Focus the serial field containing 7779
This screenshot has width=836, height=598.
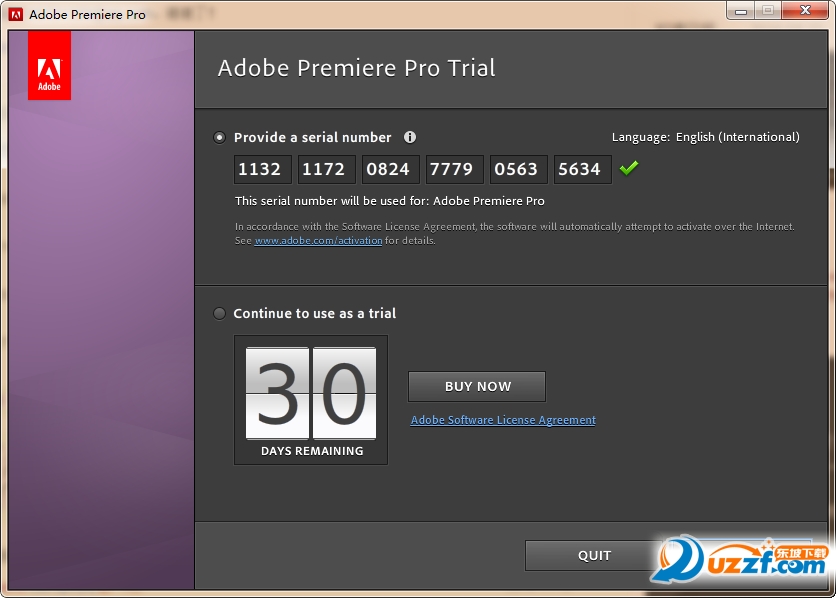coord(455,169)
